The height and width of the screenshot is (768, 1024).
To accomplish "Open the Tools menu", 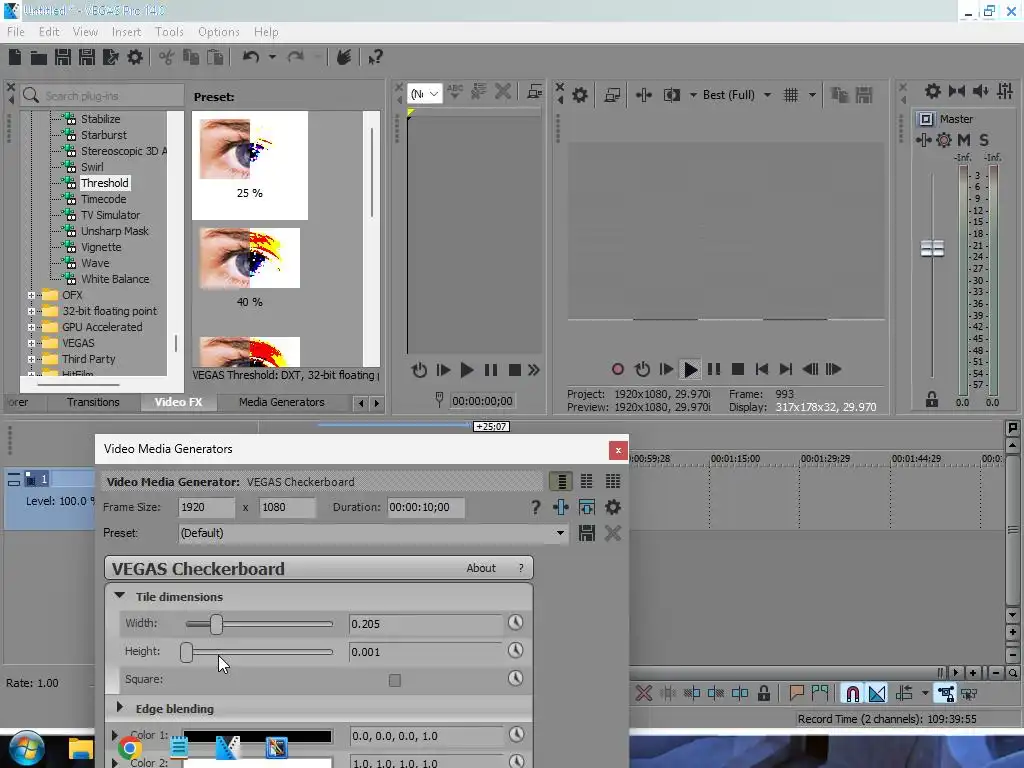I will pyautogui.click(x=169, y=32).
